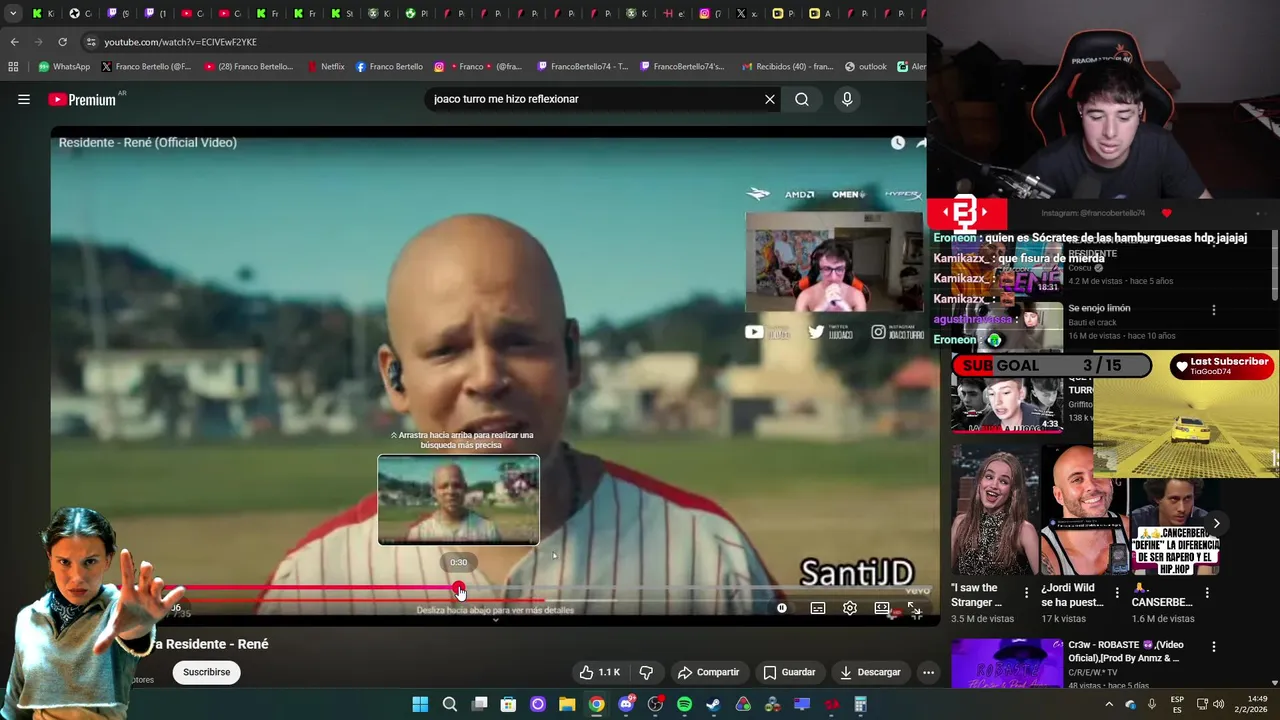Open the WhatsApp bookmark

(x=64, y=67)
